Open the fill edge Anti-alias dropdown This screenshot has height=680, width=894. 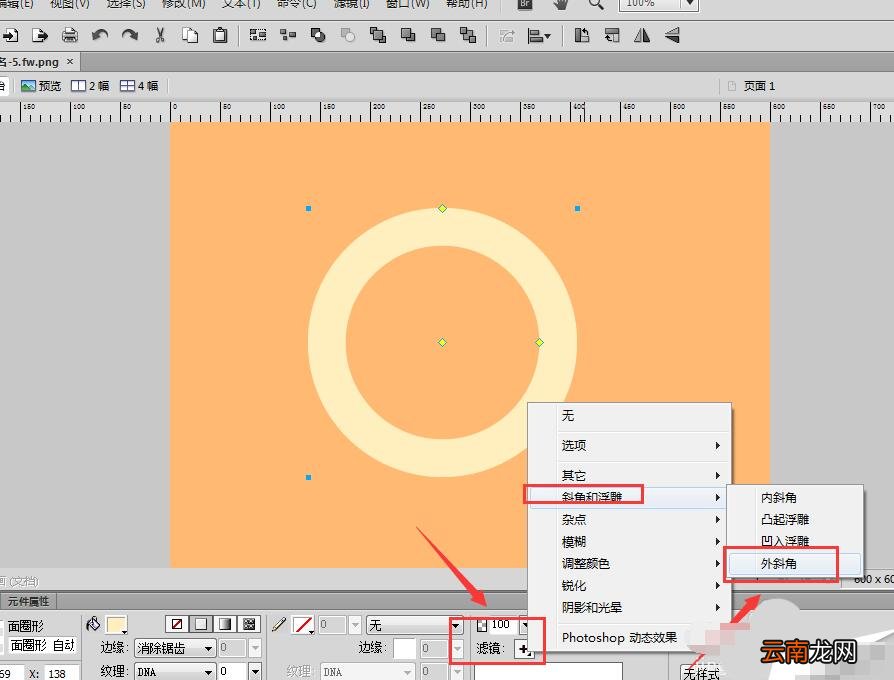pos(175,648)
